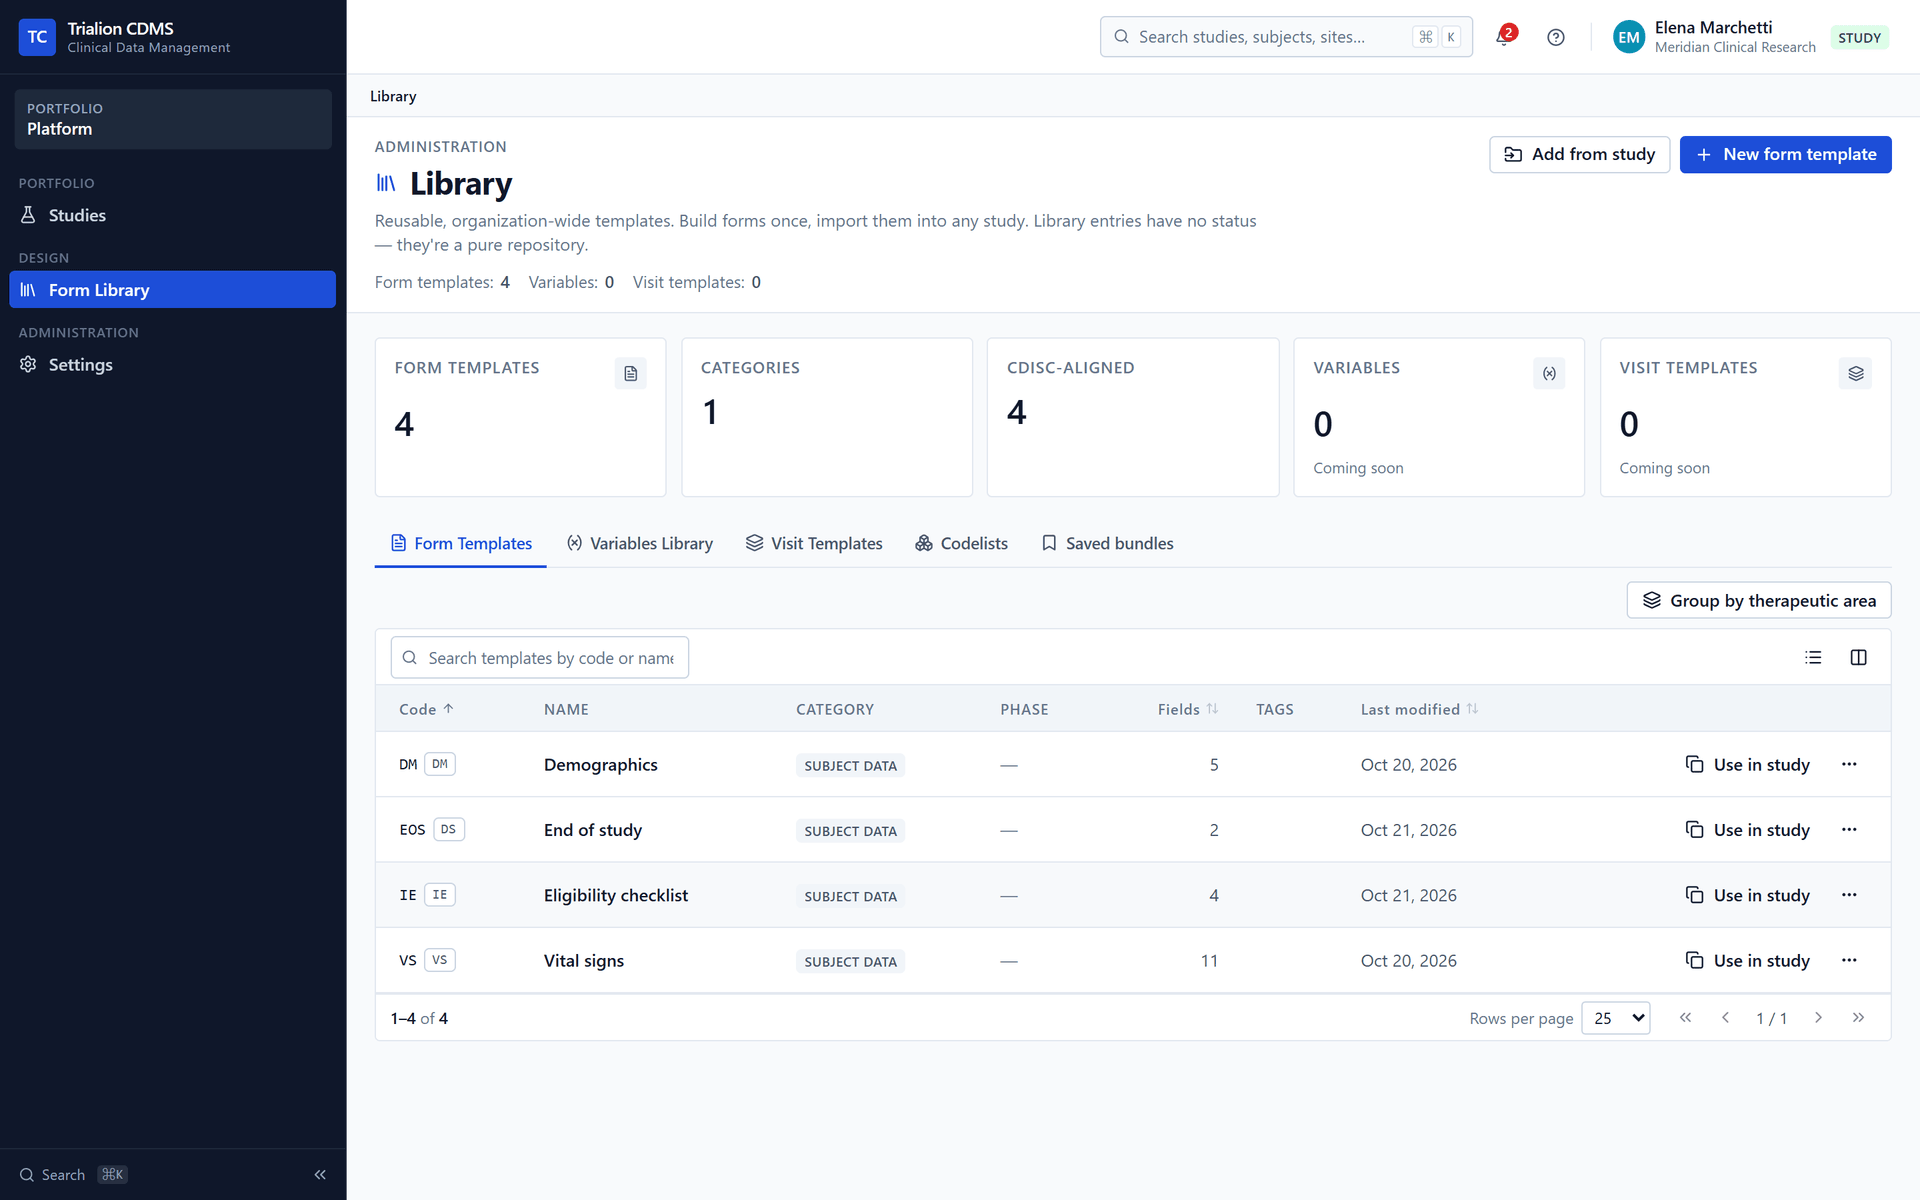Open more options for End of study row

(x=1849, y=829)
